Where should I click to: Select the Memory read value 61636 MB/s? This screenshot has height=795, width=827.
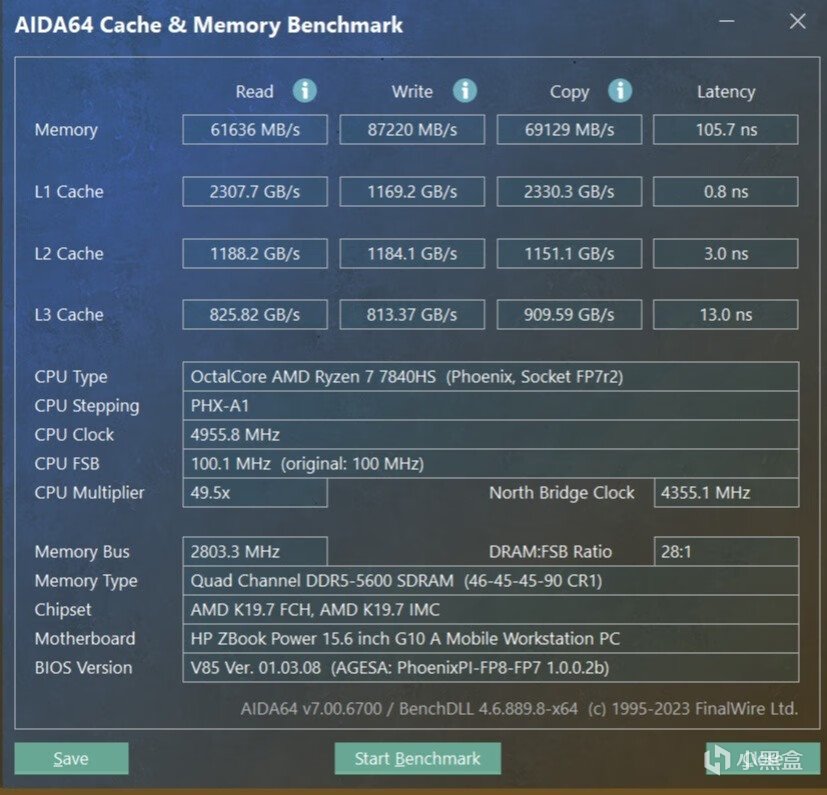point(255,129)
